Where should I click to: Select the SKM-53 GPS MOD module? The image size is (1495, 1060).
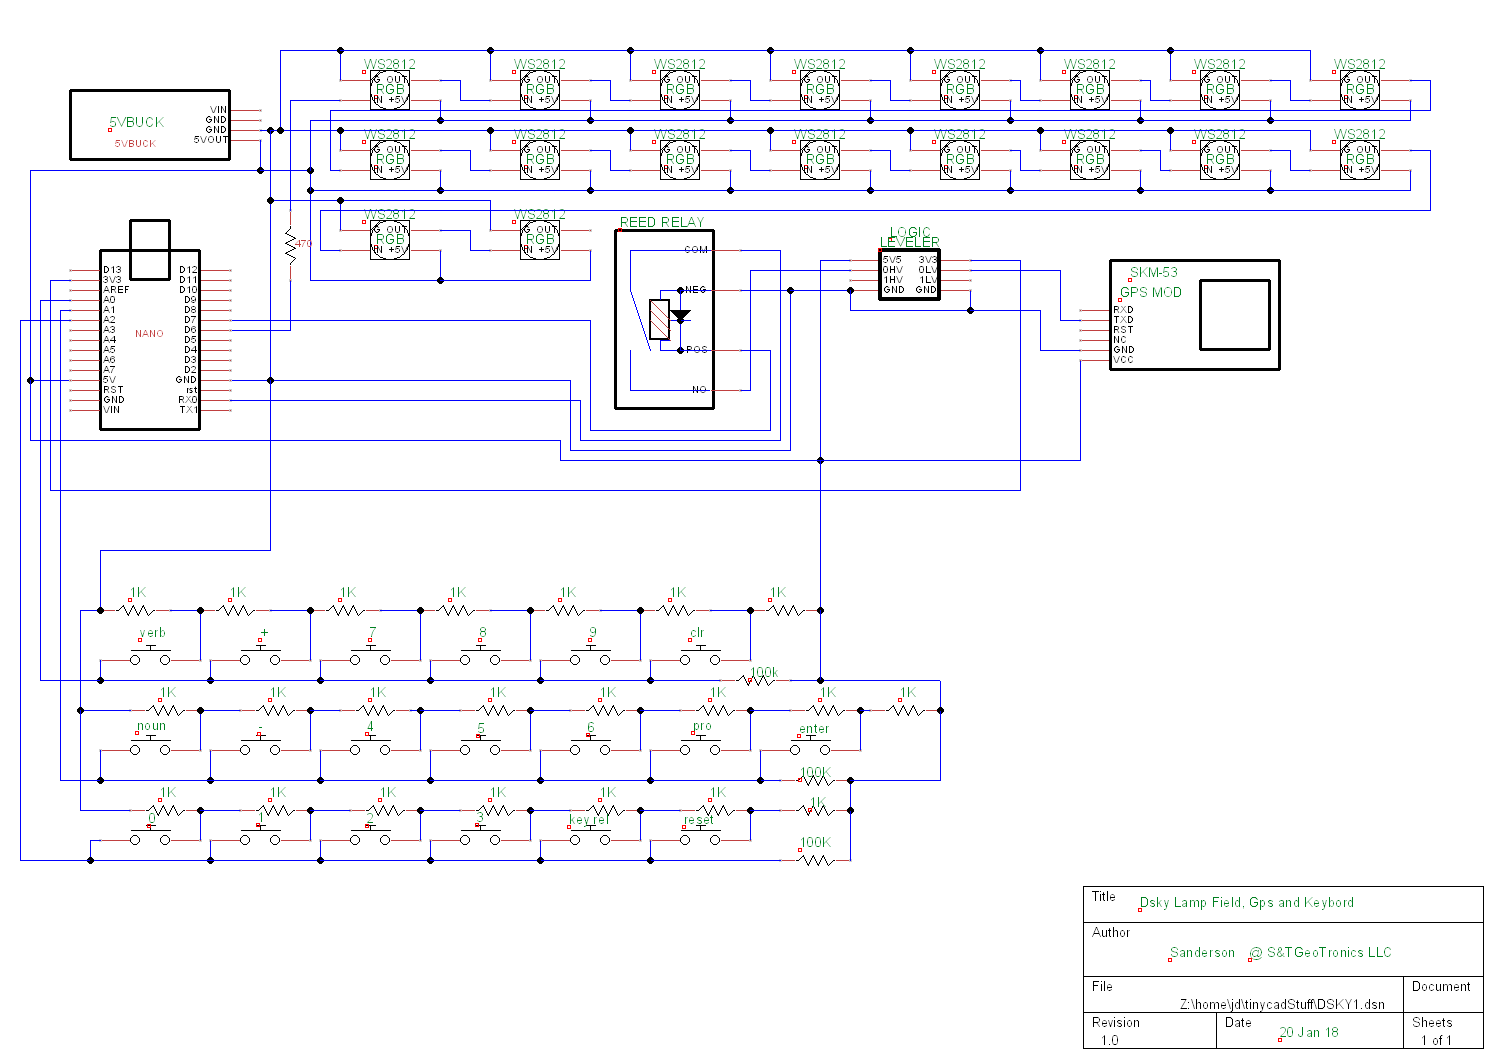(1195, 315)
